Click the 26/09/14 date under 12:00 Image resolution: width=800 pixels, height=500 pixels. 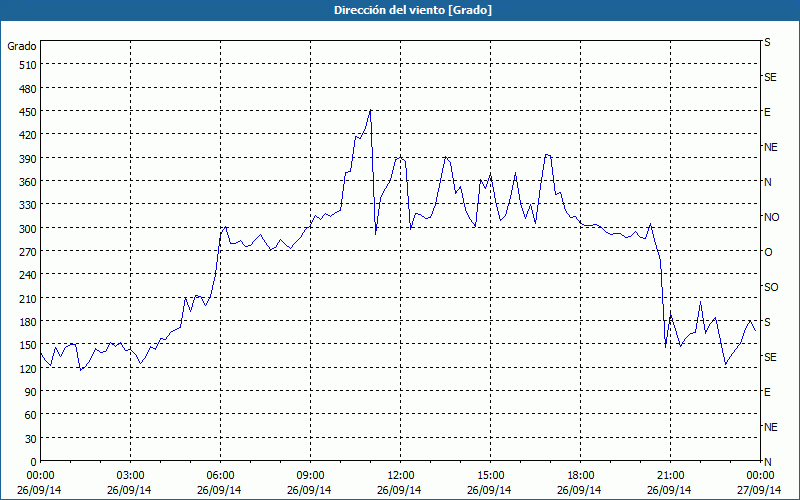[x=399, y=490]
